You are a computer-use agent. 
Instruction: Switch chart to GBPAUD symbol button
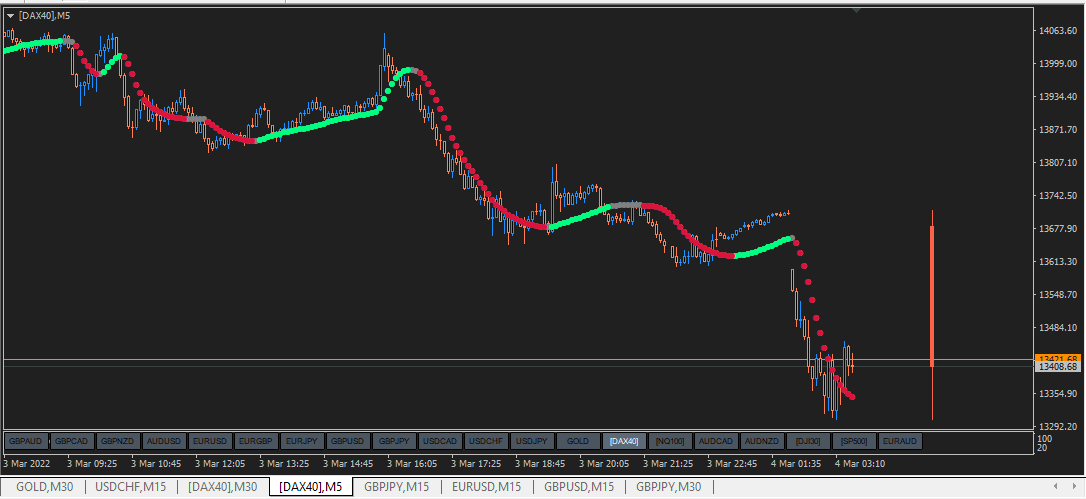[26, 441]
